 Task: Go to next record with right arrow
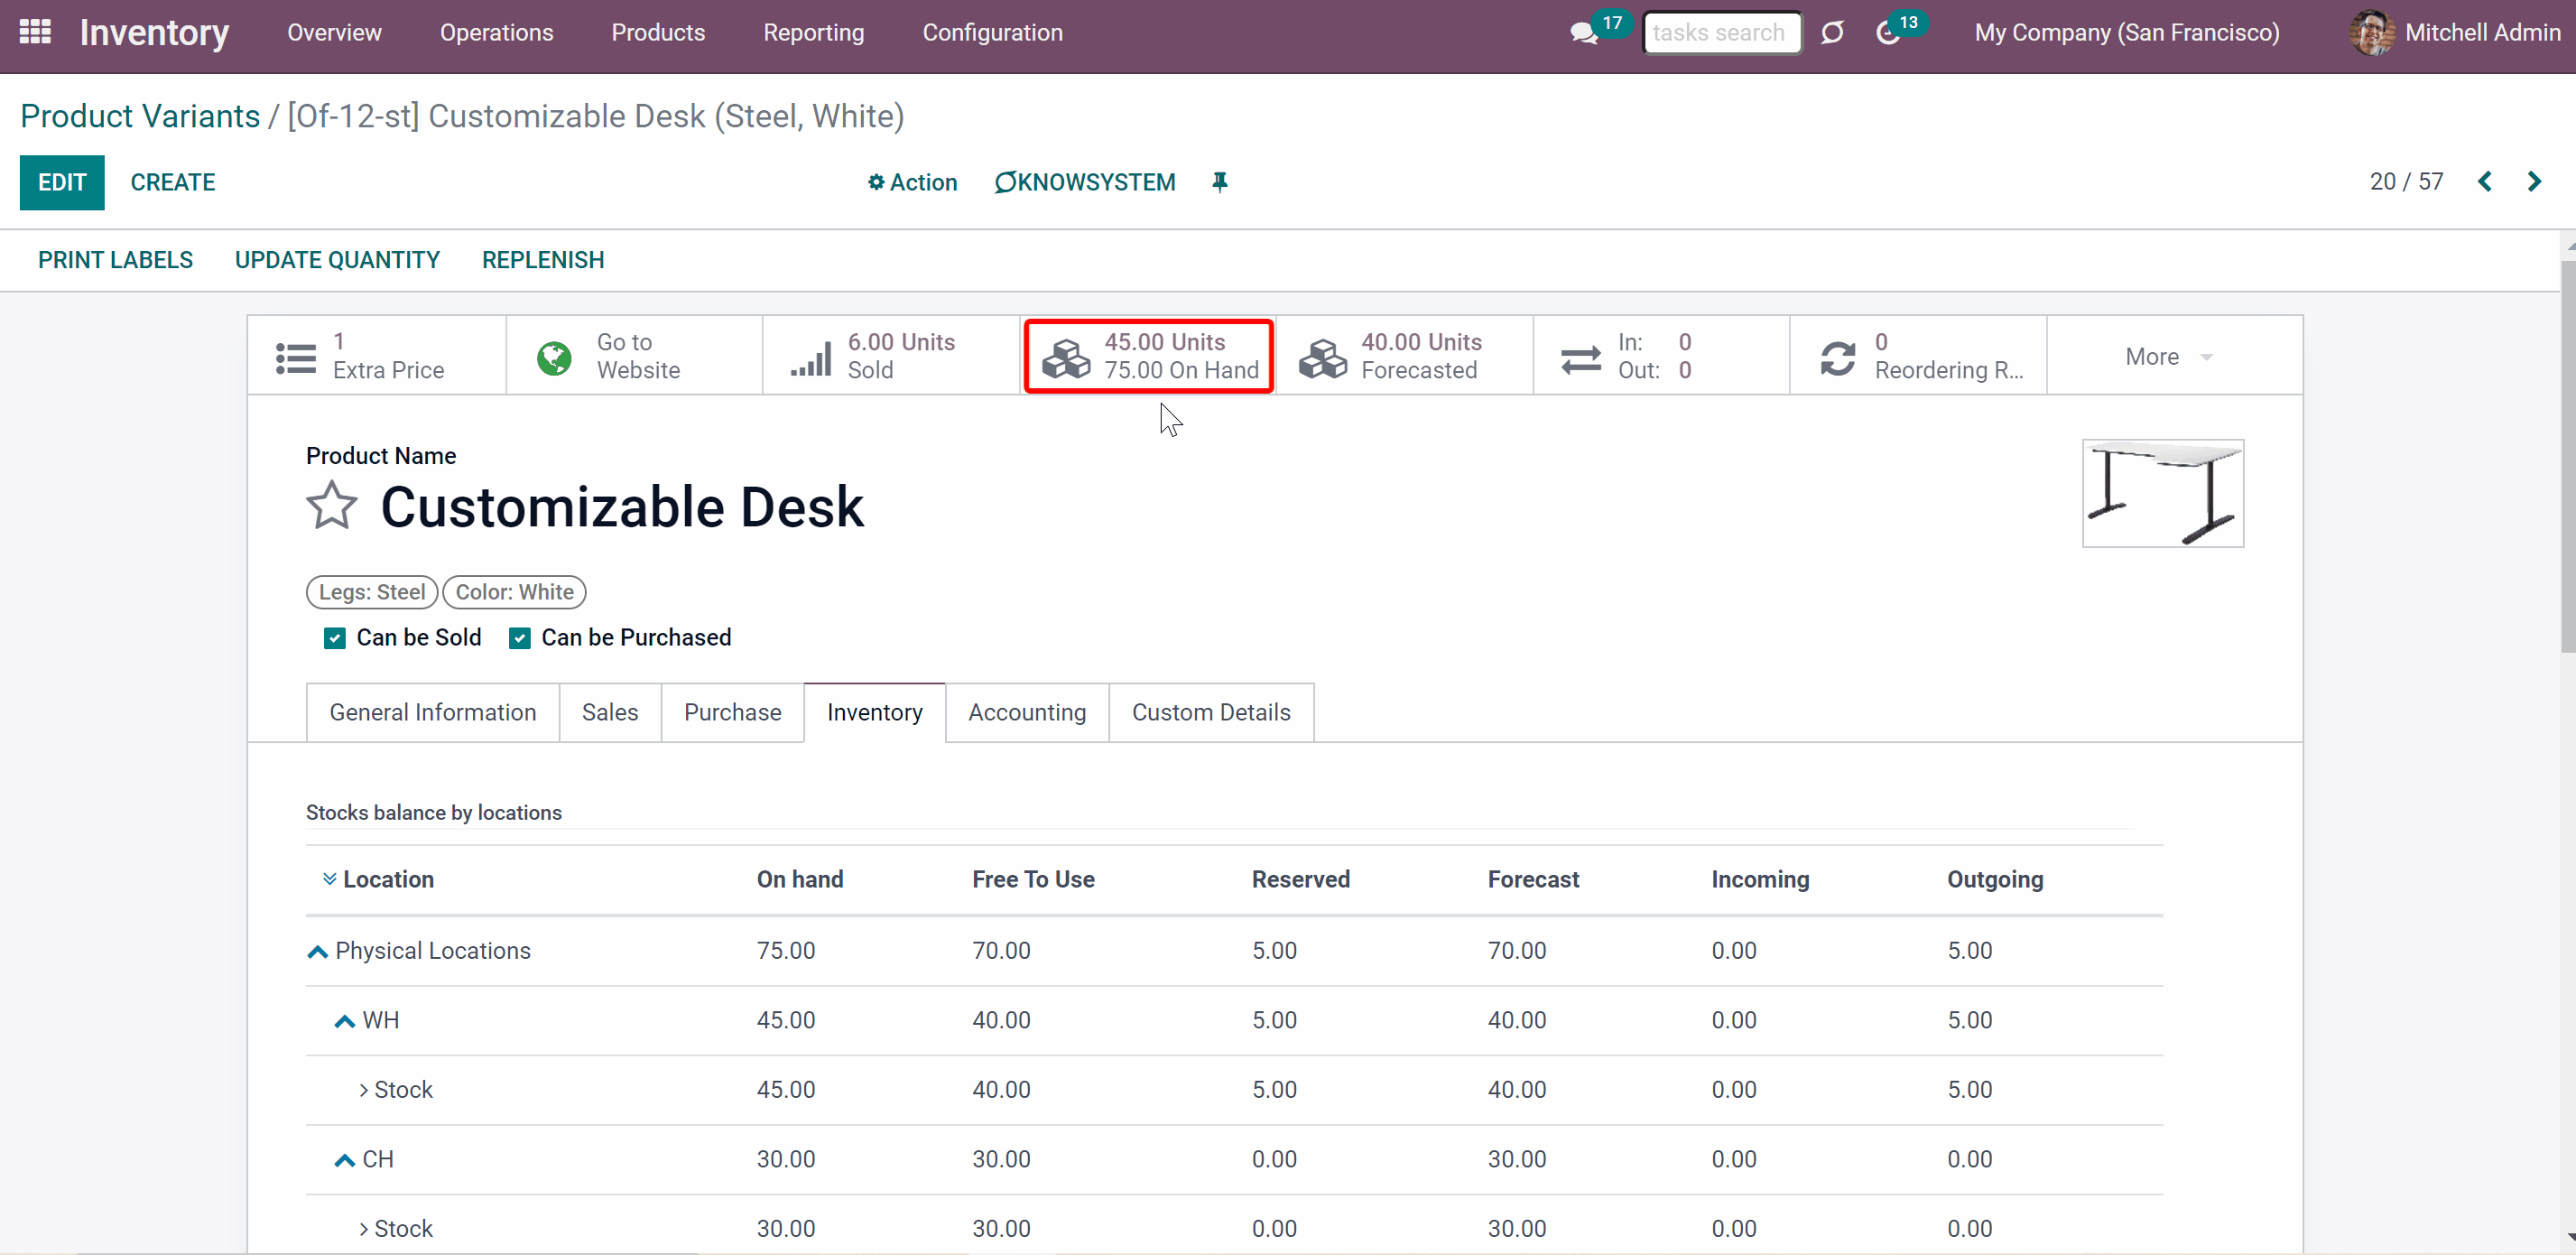(x=2534, y=181)
